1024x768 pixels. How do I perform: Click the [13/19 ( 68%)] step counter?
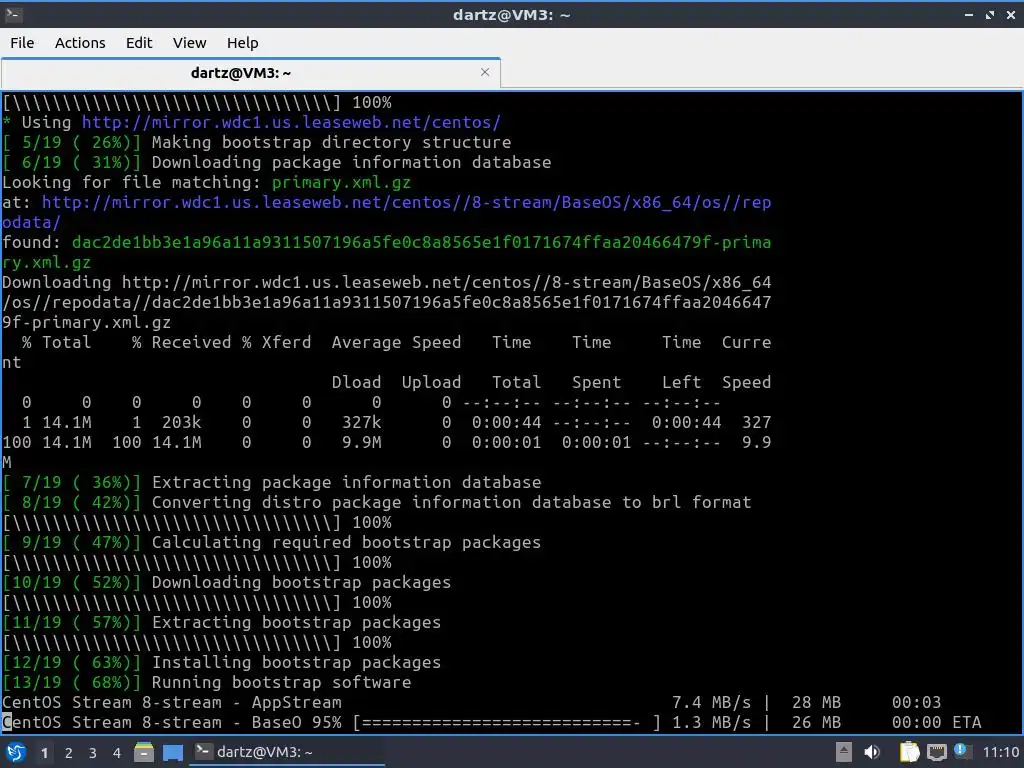(x=71, y=682)
